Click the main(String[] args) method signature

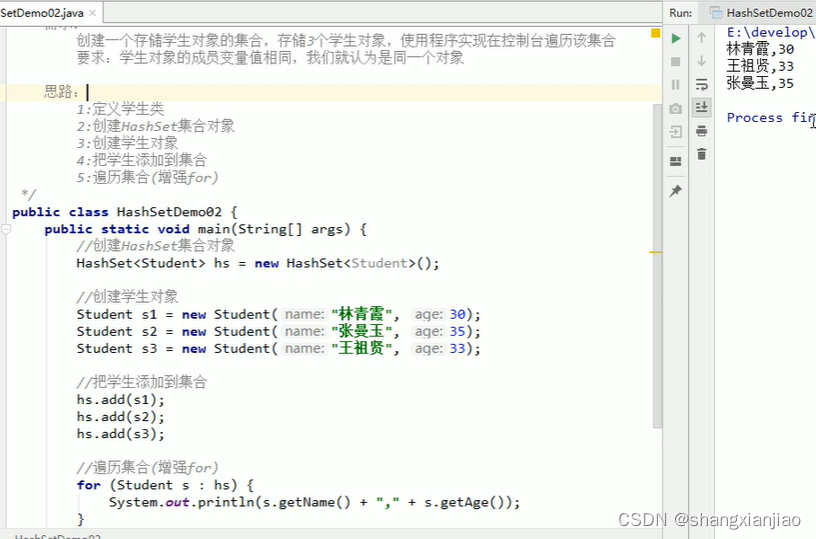[274, 229]
